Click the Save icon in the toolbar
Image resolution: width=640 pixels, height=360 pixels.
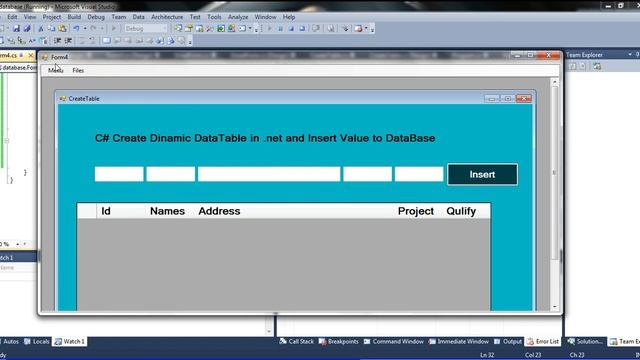16,29
